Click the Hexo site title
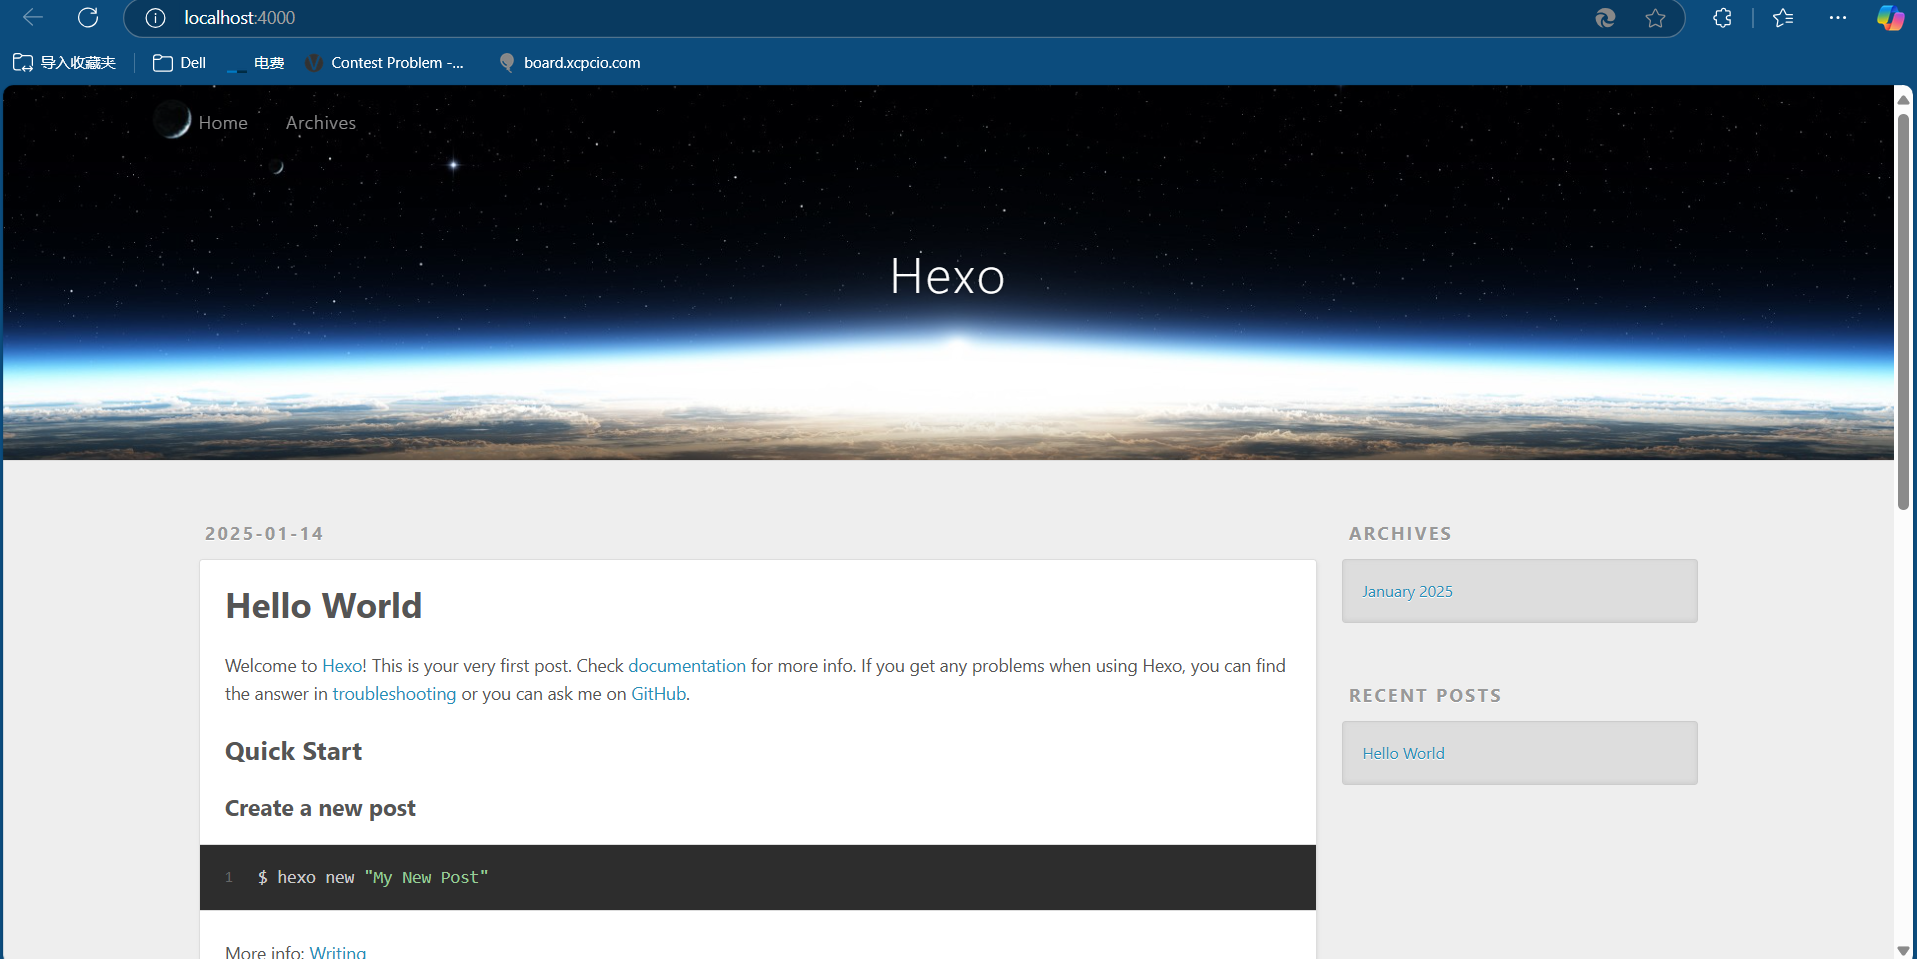The image size is (1917, 959). [x=947, y=276]
